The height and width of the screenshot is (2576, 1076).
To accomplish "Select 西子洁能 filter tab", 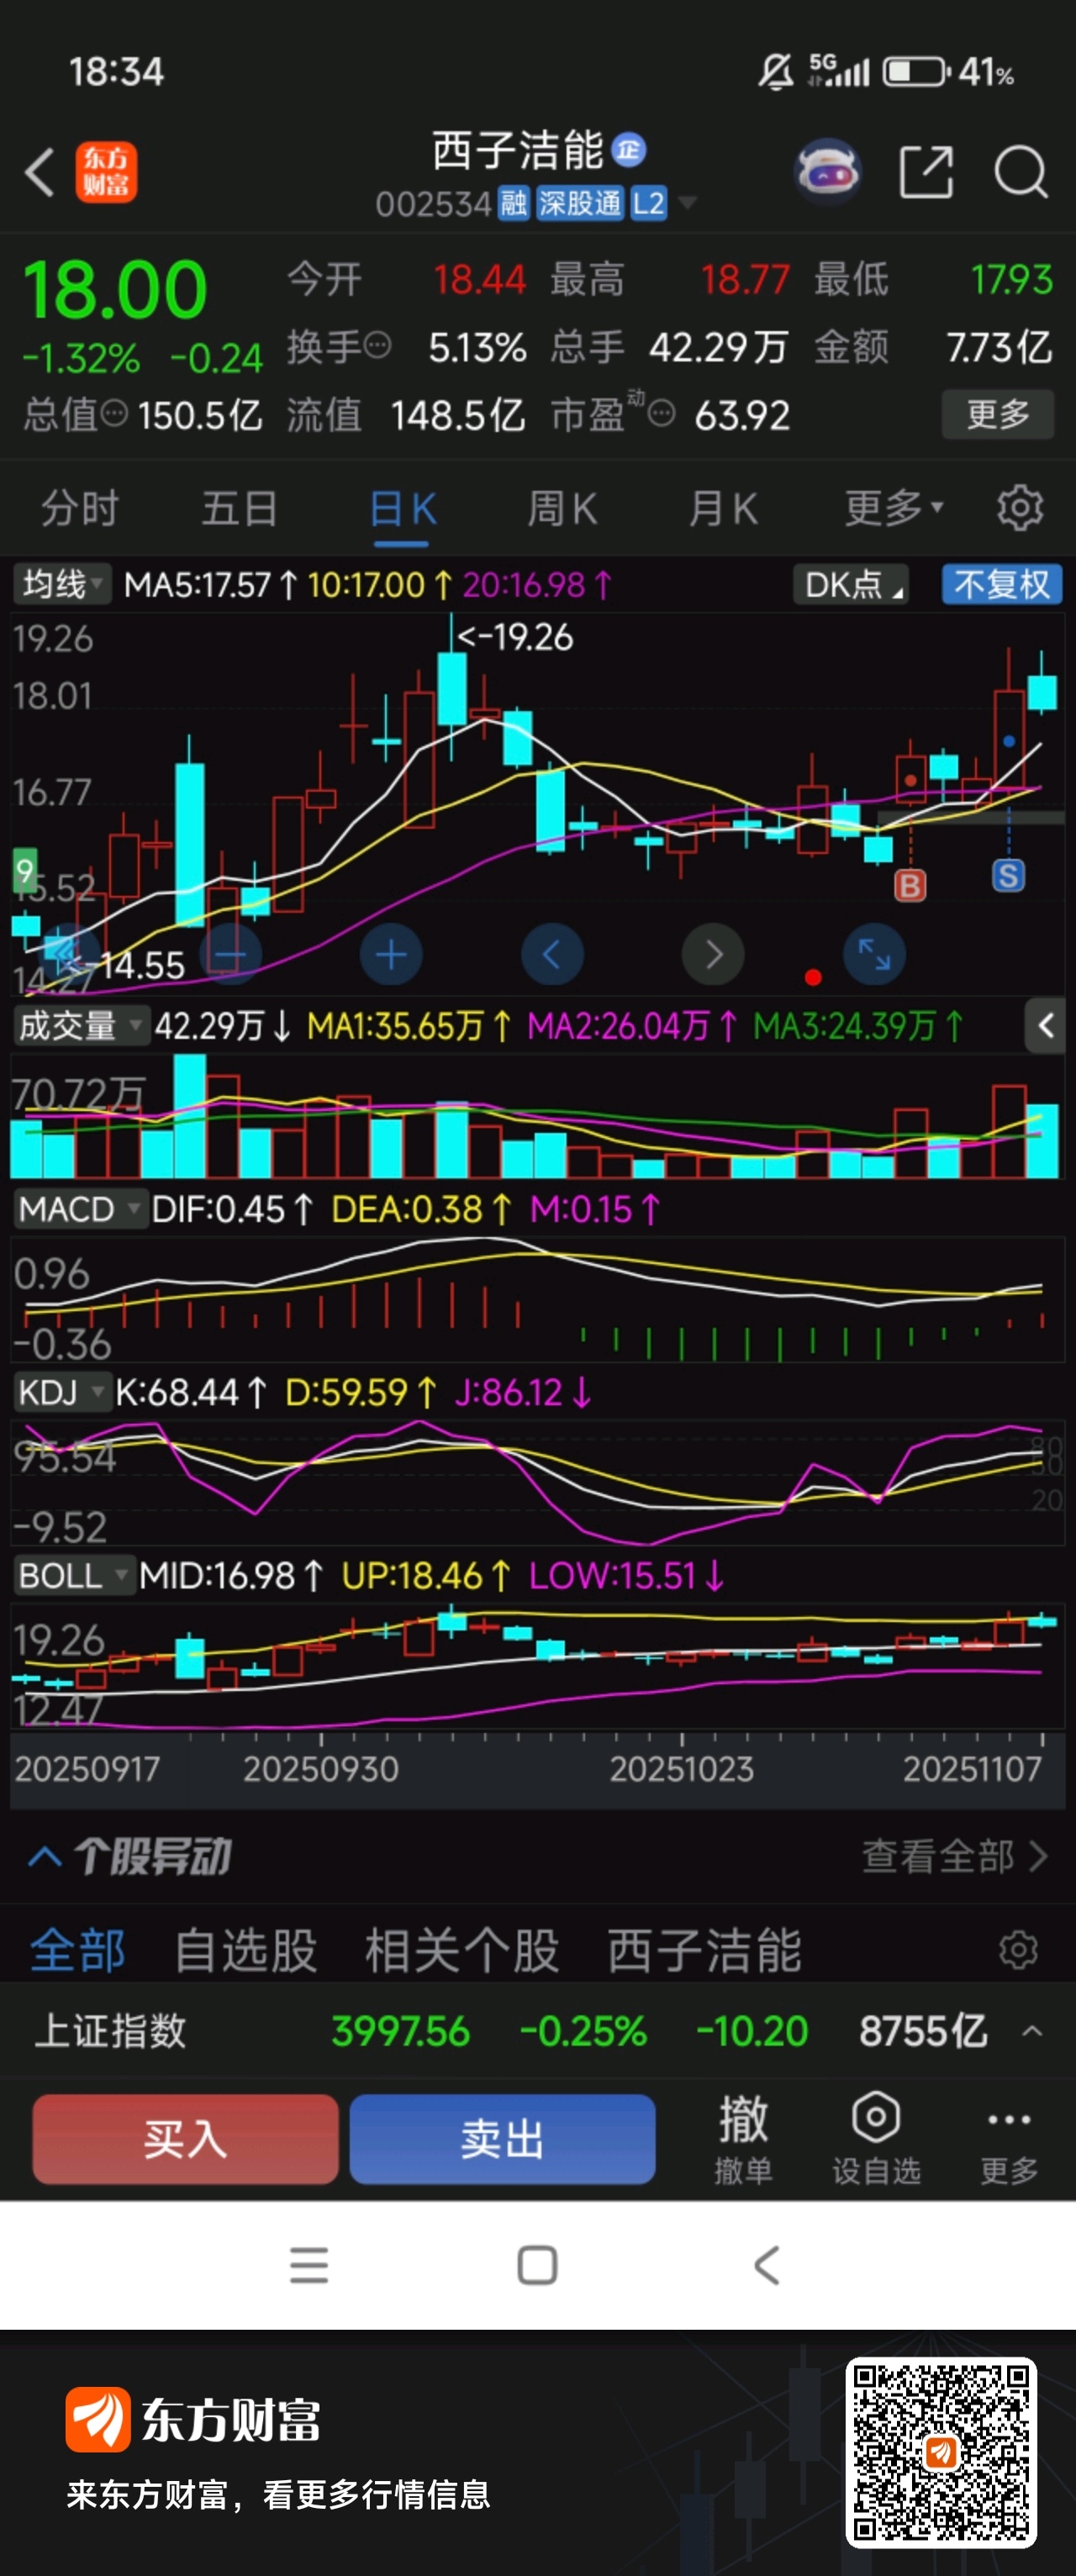I will point(705,1950).
